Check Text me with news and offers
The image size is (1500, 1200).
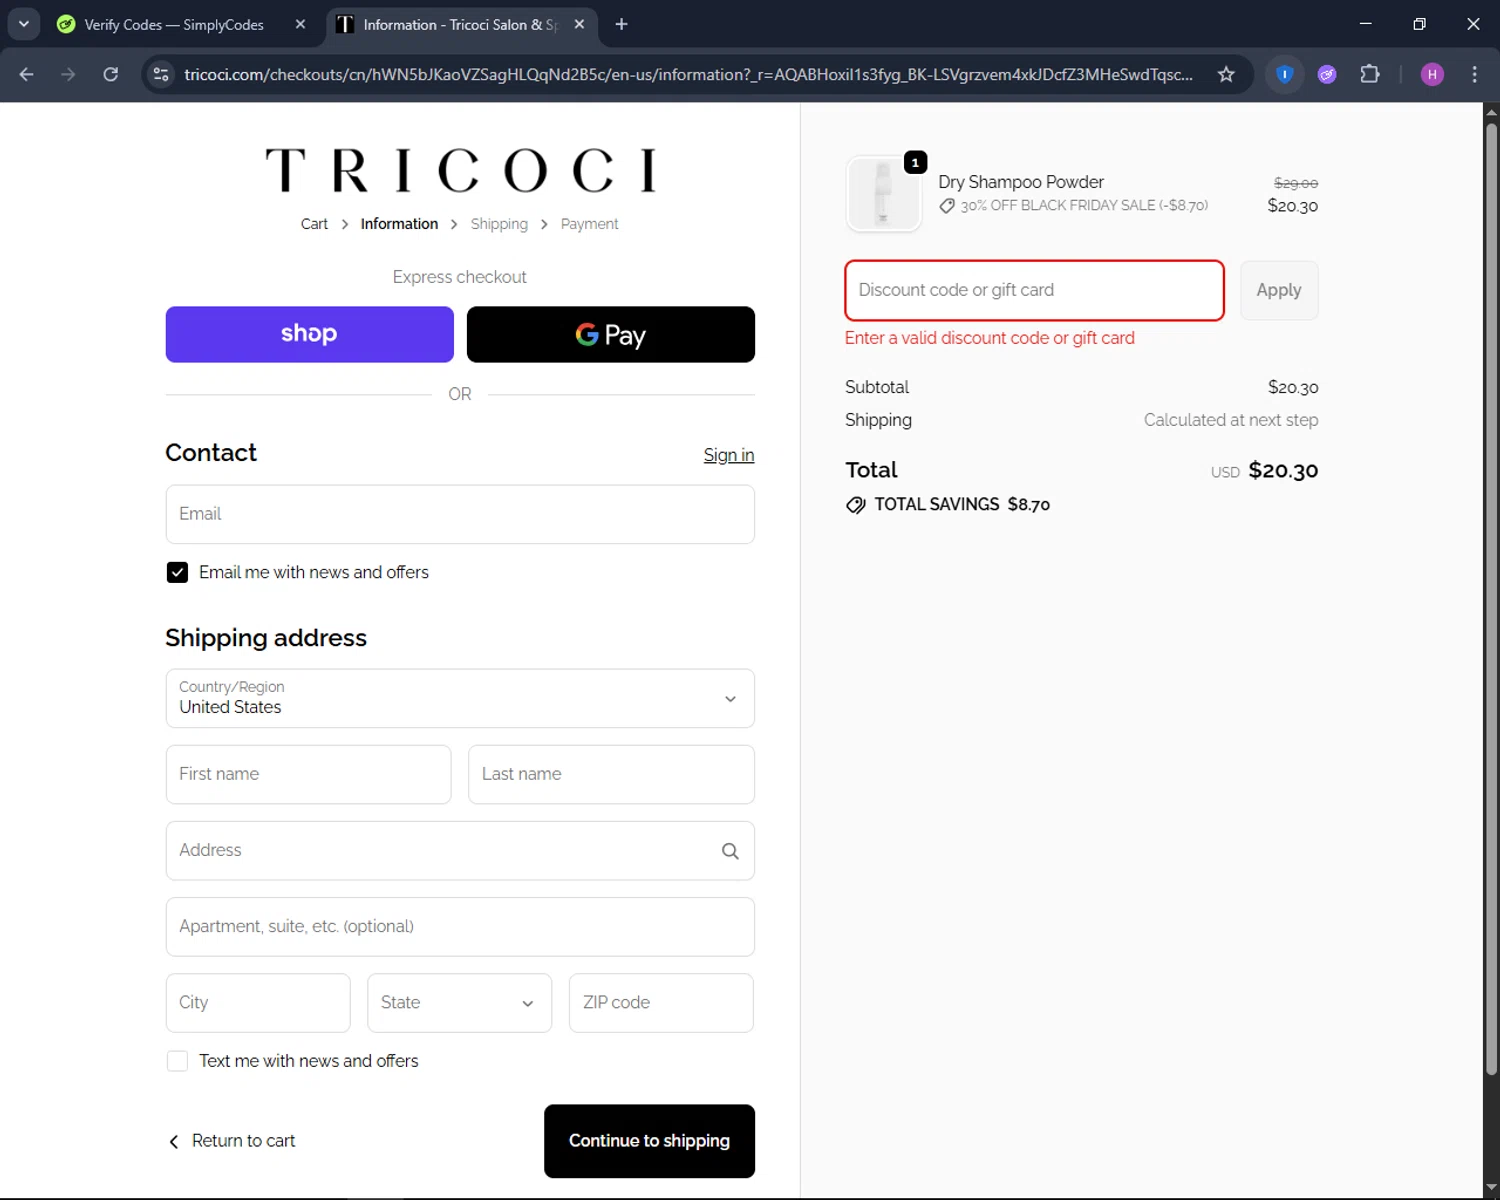(x=177, y=1061)
